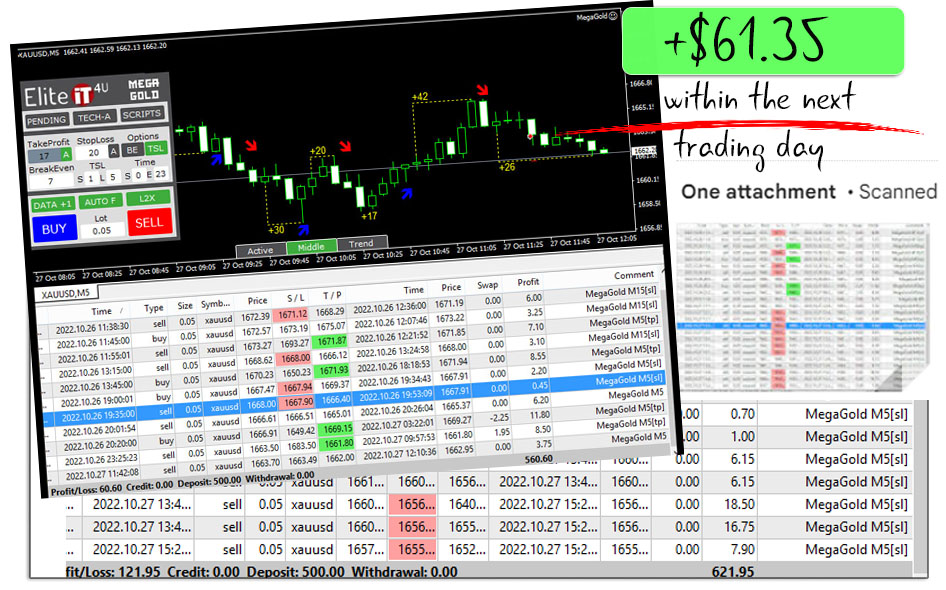Screen dimensions: 946x590
Task: Sort by the Comment column header
Action: point(634,275)
